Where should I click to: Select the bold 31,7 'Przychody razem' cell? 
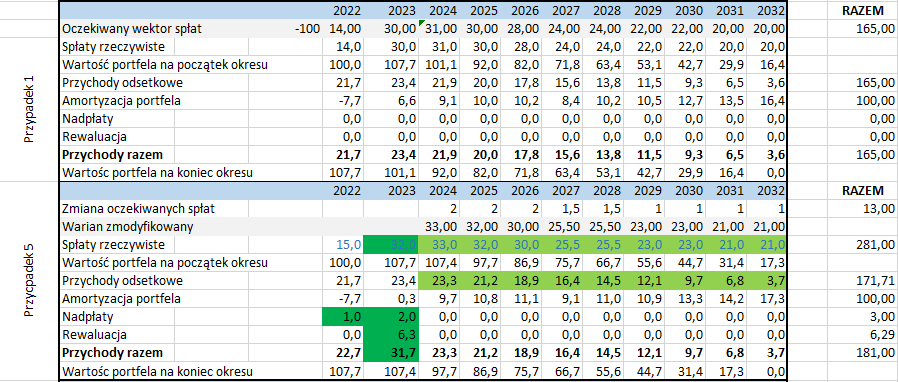(x=392, y=352)
